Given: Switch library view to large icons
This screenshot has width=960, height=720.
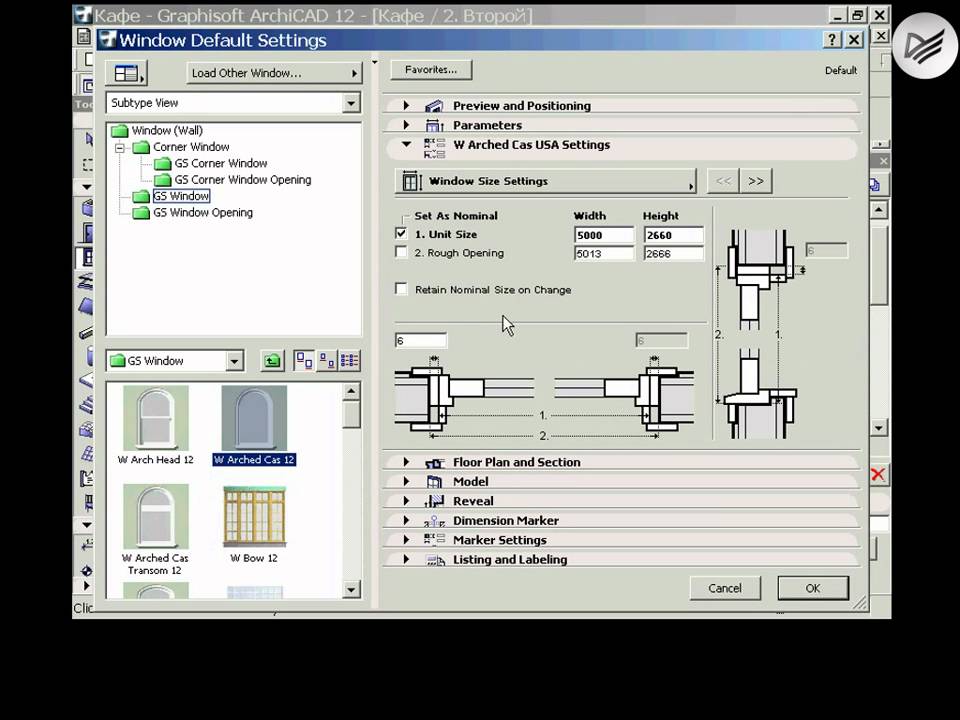Looking at the screenshot, I should point(304,361).
